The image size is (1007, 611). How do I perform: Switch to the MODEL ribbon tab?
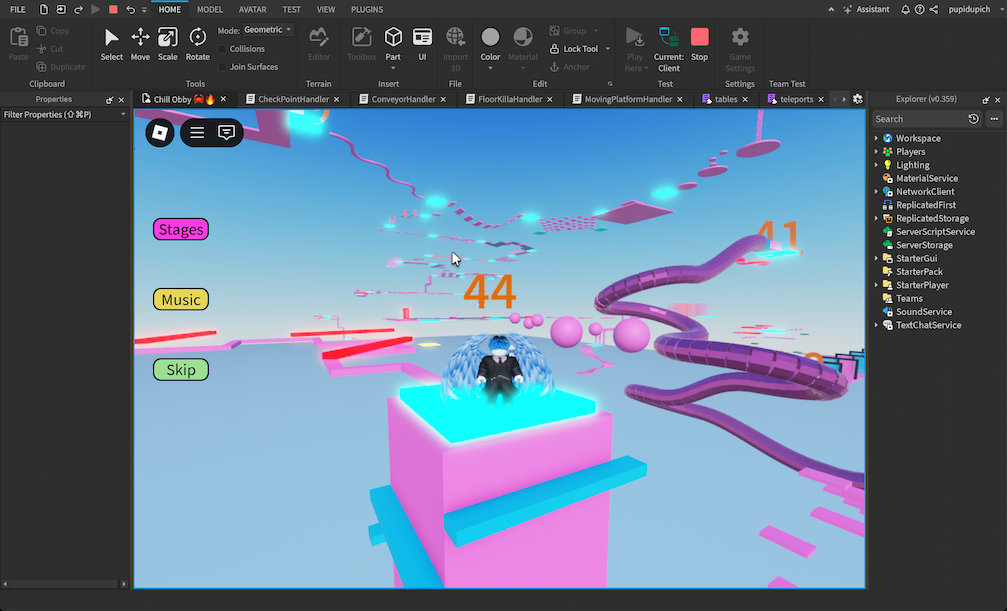210,10
